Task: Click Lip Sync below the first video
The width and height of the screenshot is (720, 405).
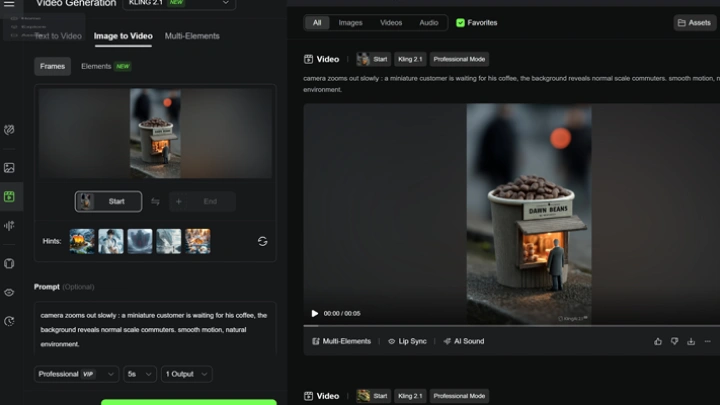Action: tap(407, 341)
